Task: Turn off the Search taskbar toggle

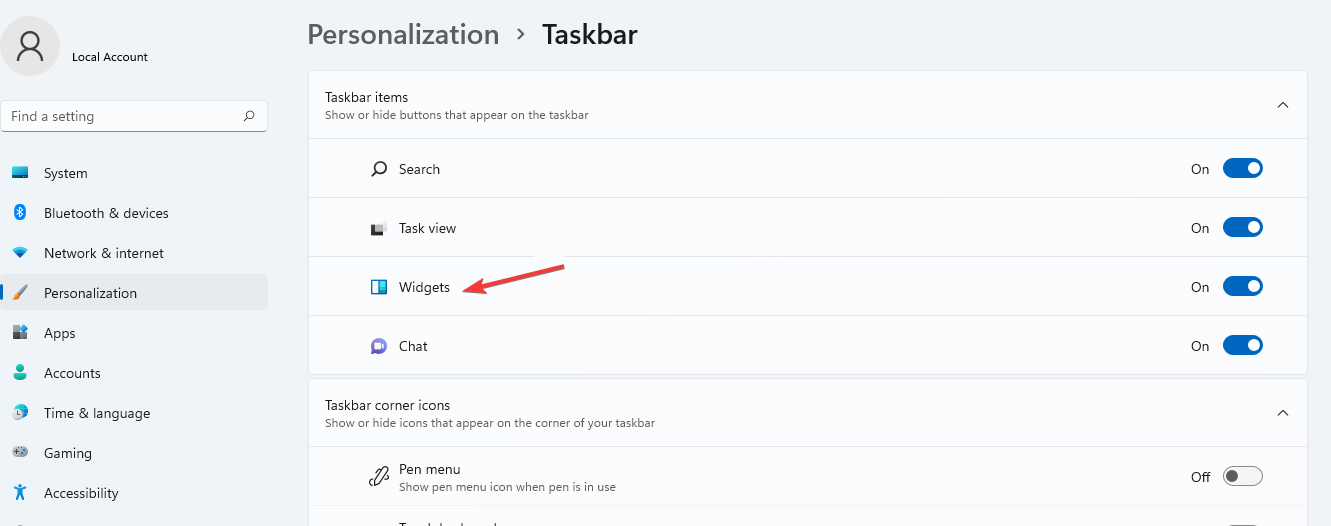Action: [x=1243, y=169]
